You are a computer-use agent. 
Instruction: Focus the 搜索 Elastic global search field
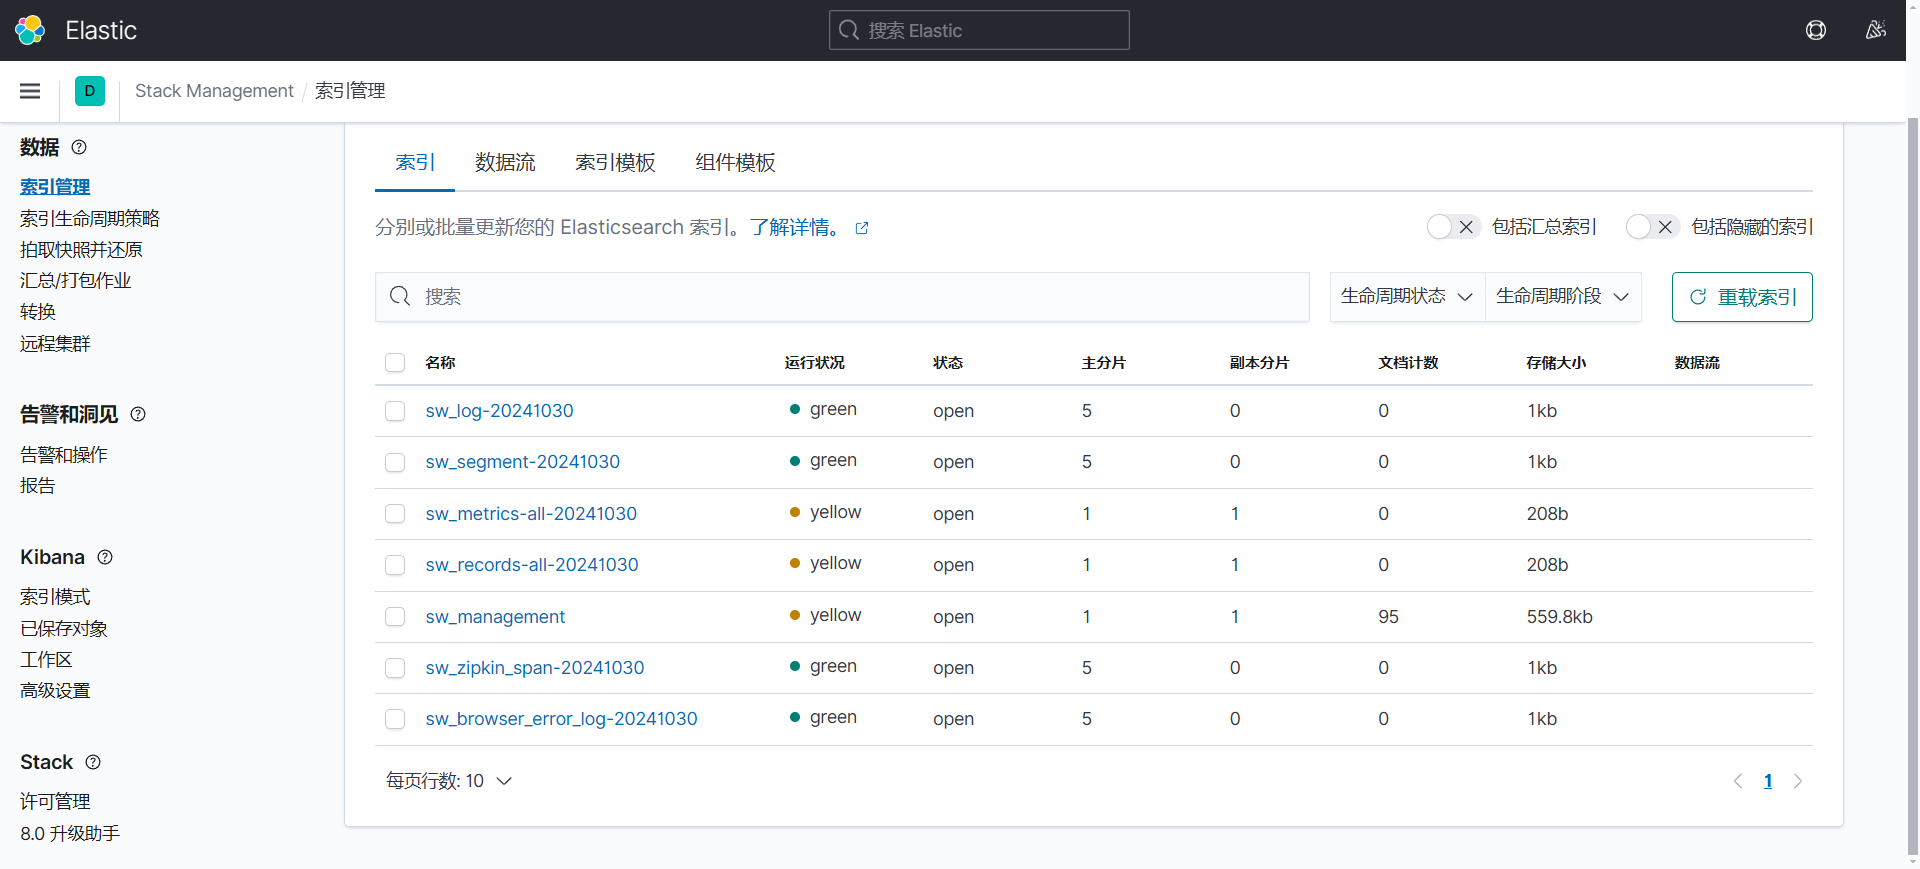(x=979, y=30)
